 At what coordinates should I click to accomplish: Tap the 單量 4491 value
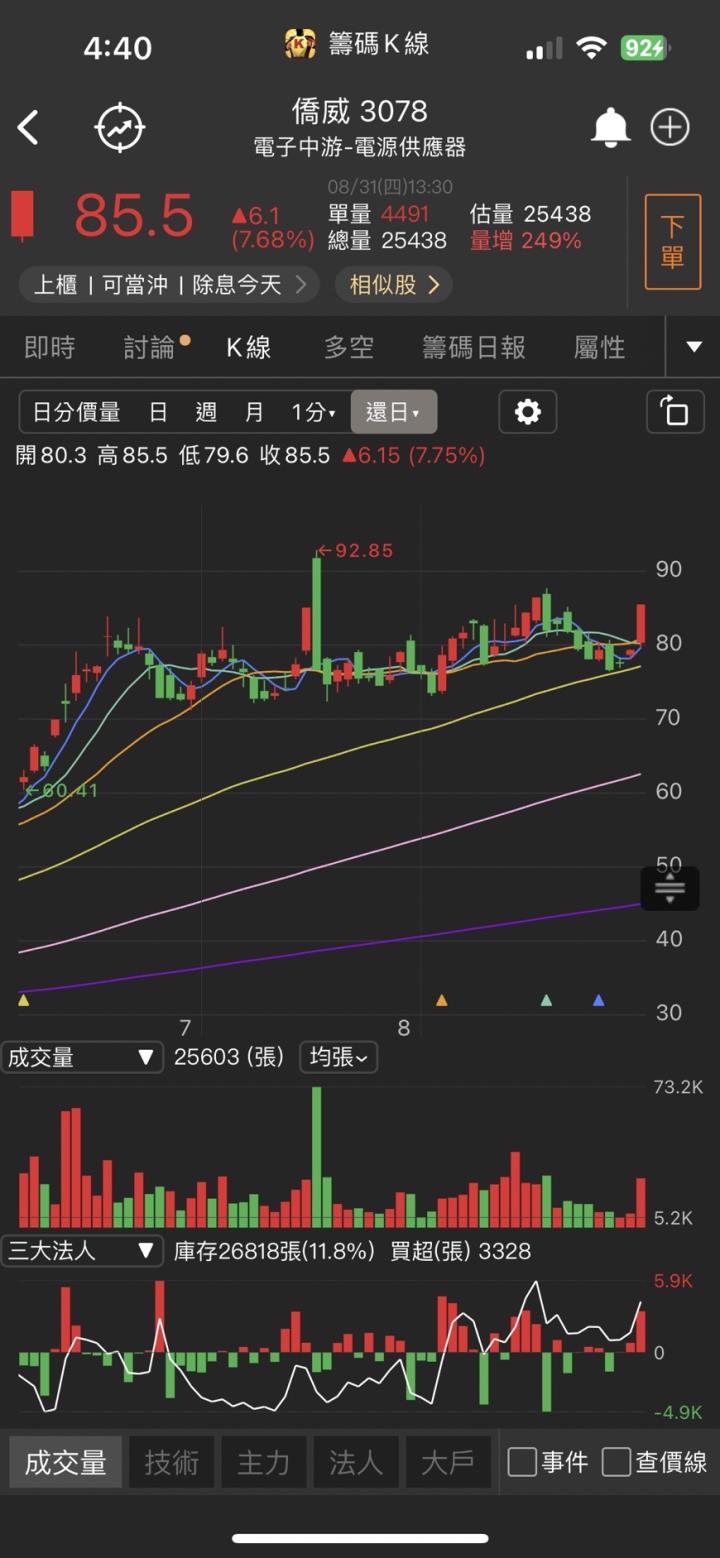[379, 214]
